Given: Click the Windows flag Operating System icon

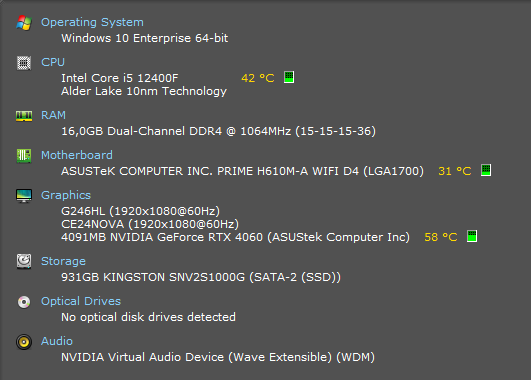Looking at the screenshot, I should (x=24, y=23).
